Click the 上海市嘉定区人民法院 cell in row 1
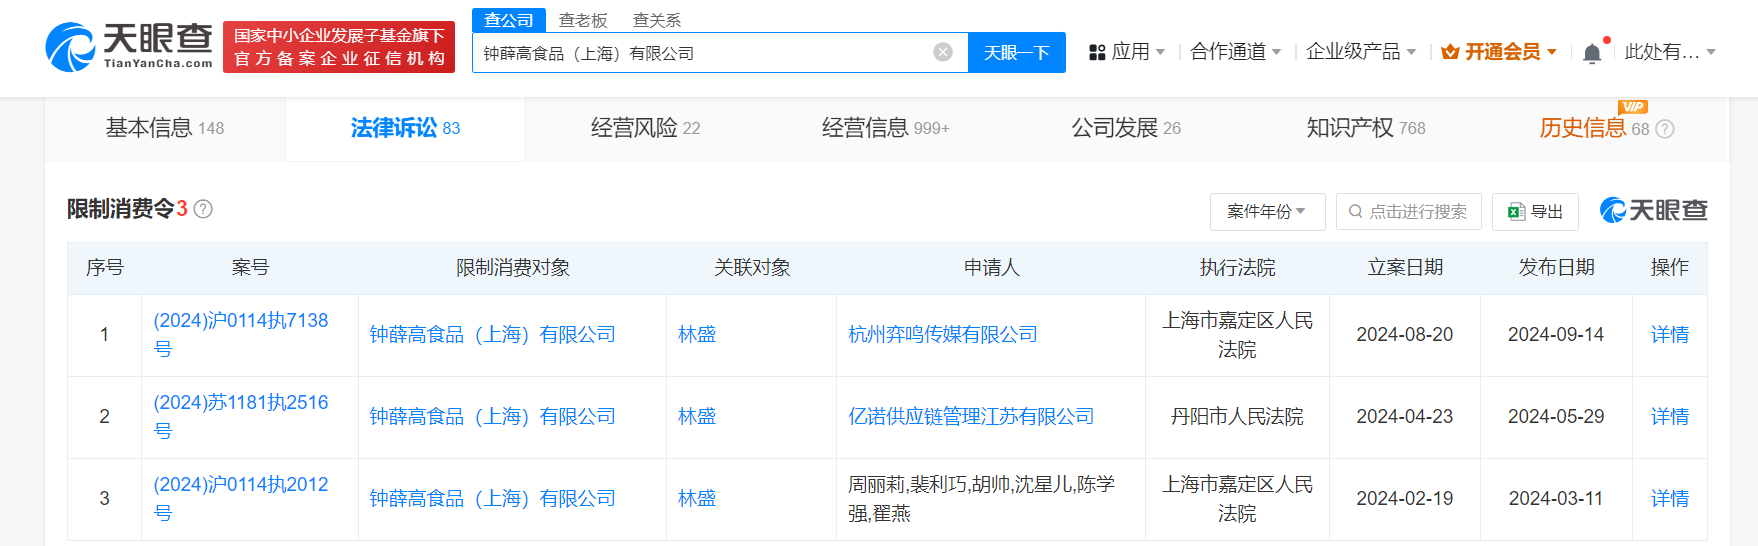 point(1237,335)
